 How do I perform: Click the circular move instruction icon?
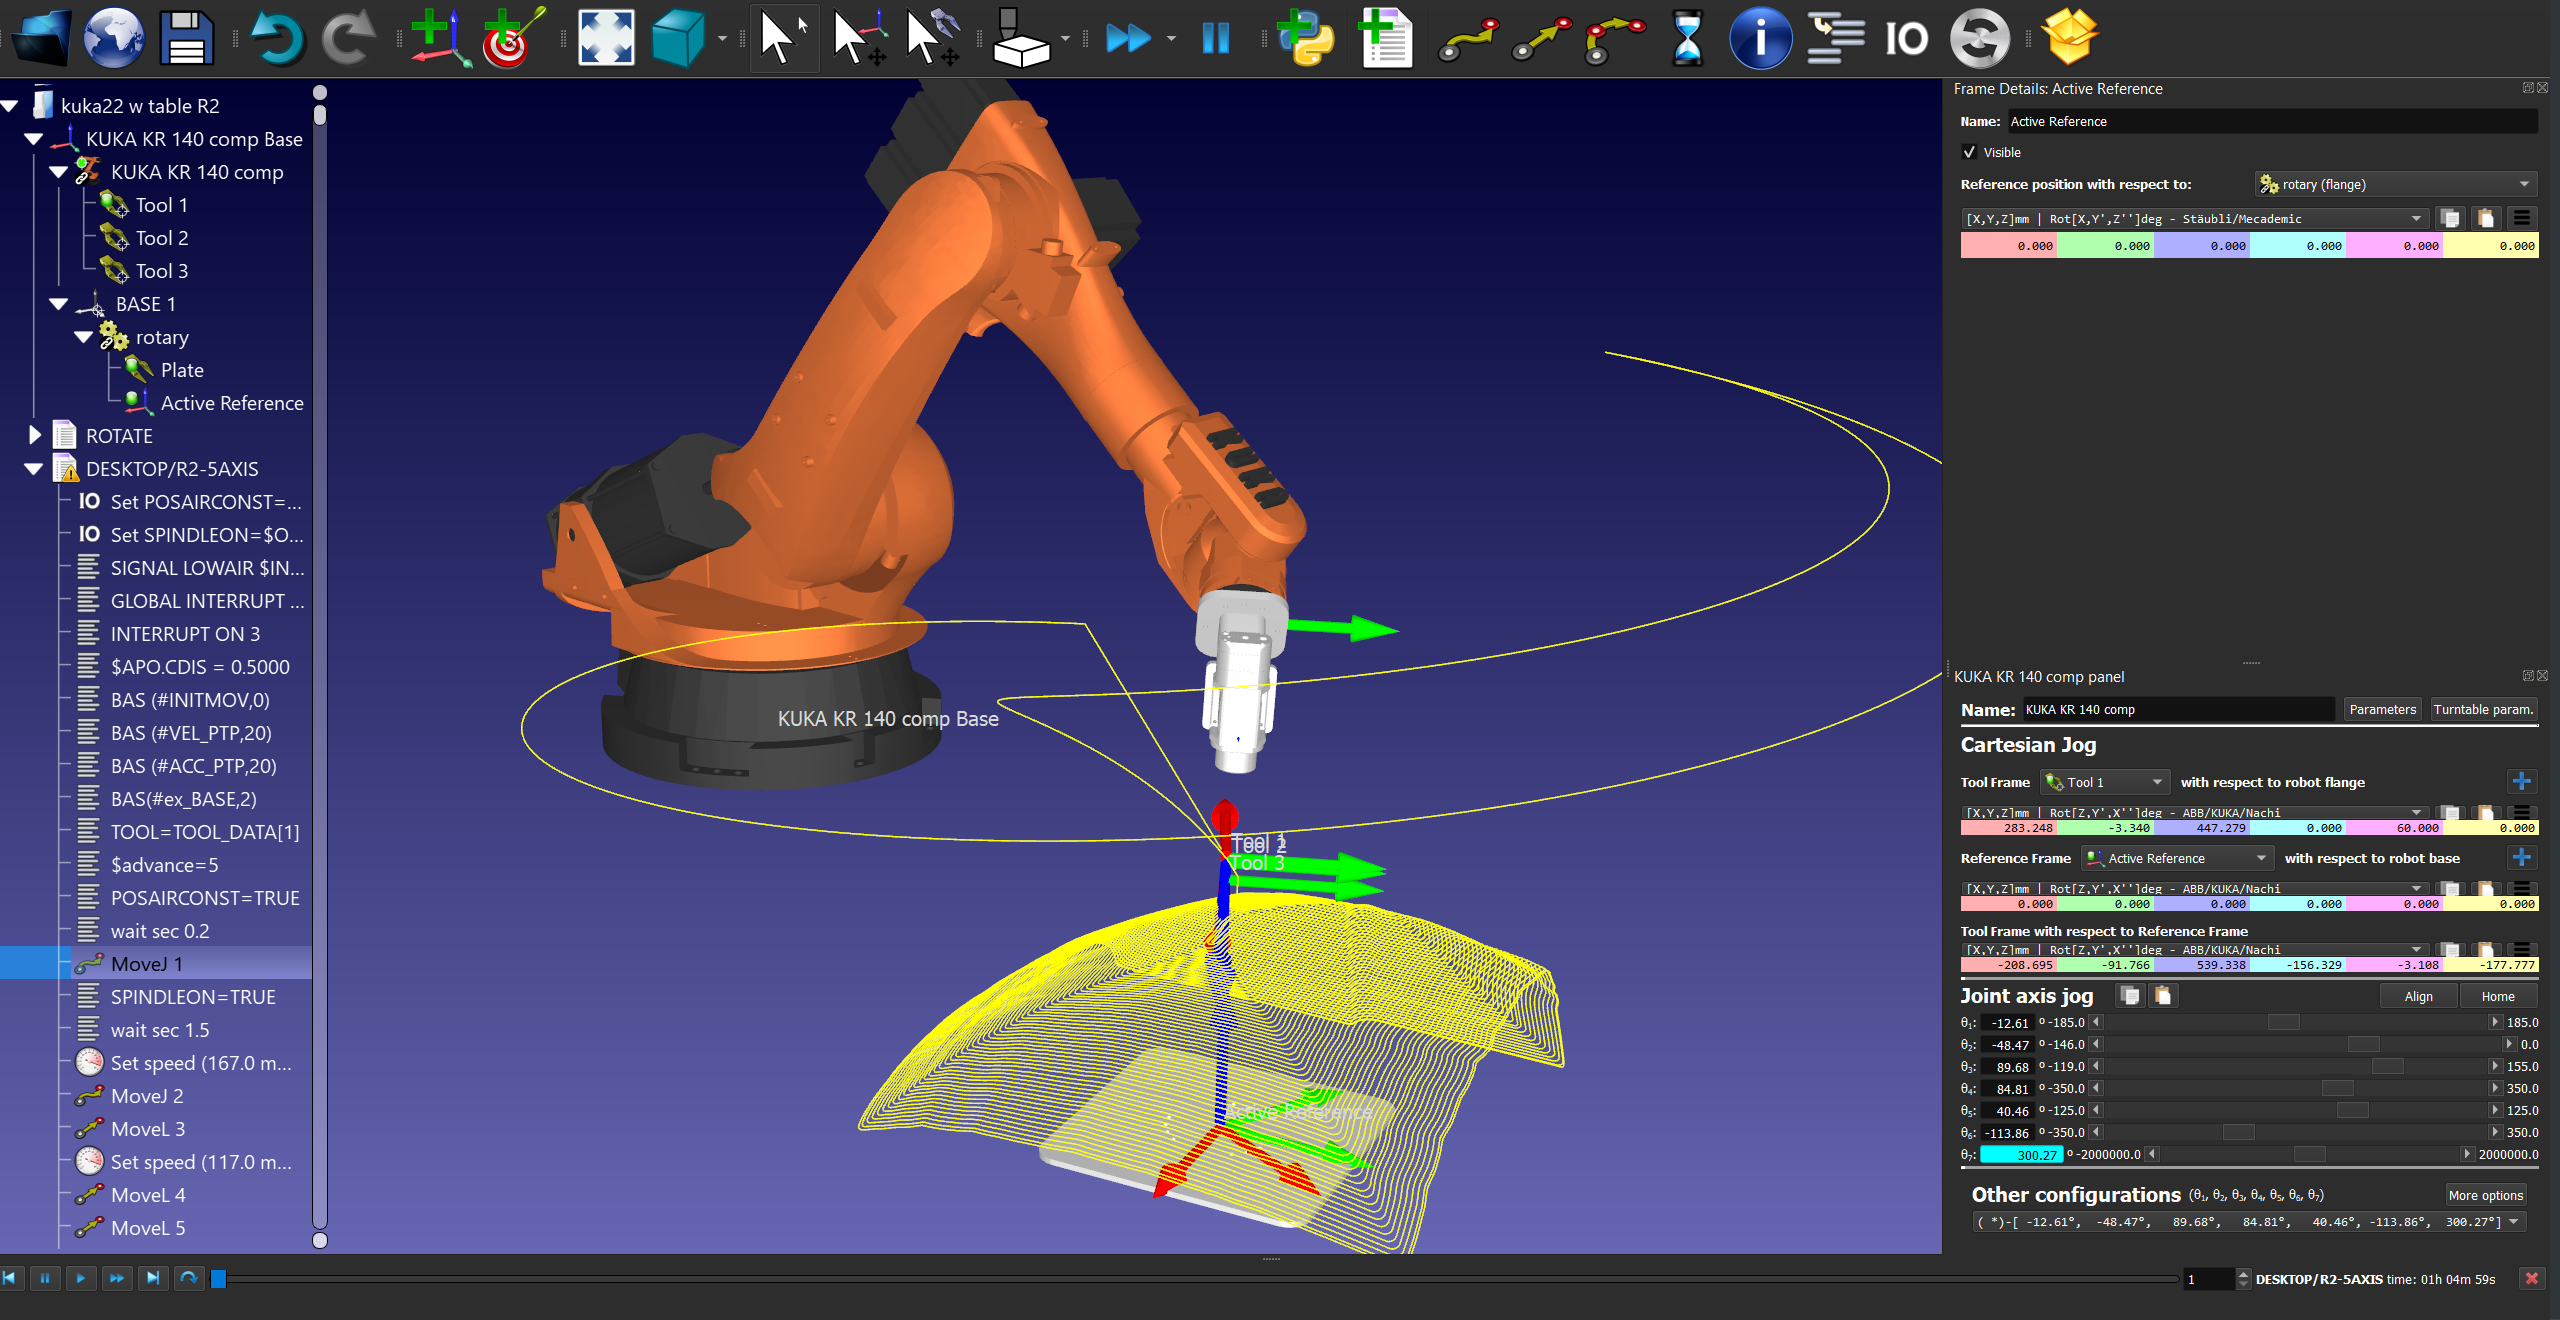(1614, 38)
